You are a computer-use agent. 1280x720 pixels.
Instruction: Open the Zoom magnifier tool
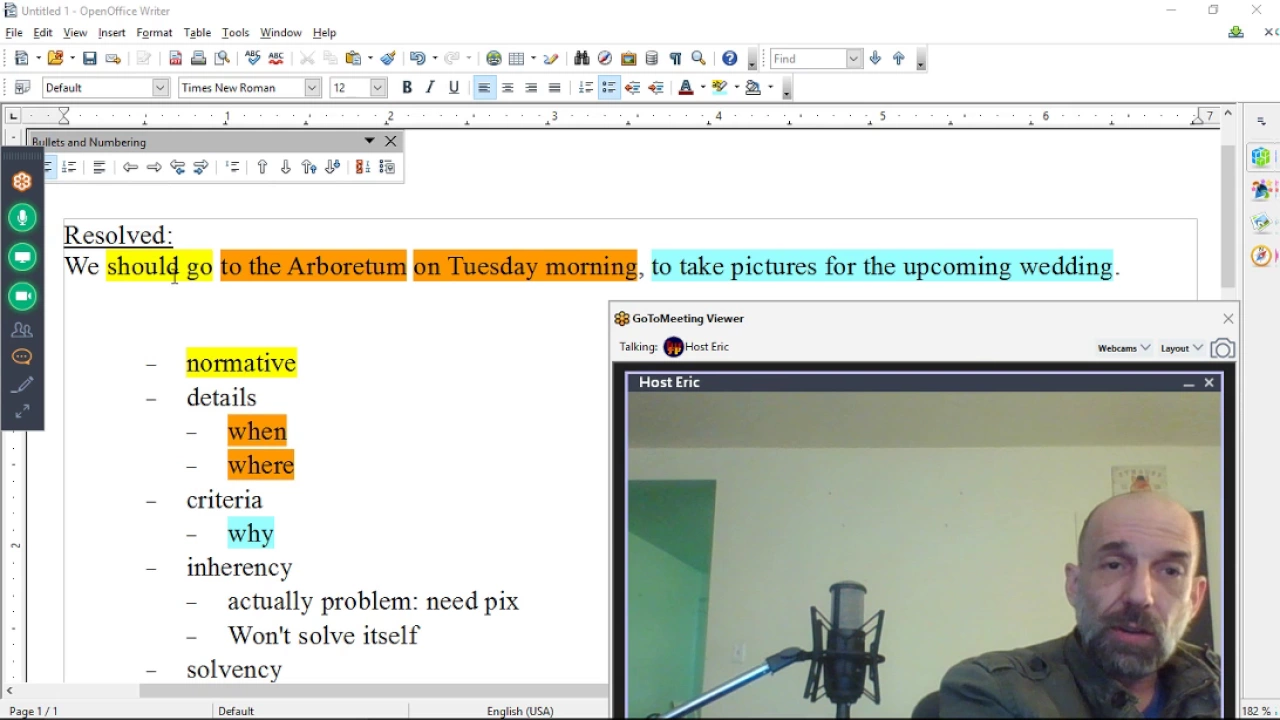tap(700, 59)
